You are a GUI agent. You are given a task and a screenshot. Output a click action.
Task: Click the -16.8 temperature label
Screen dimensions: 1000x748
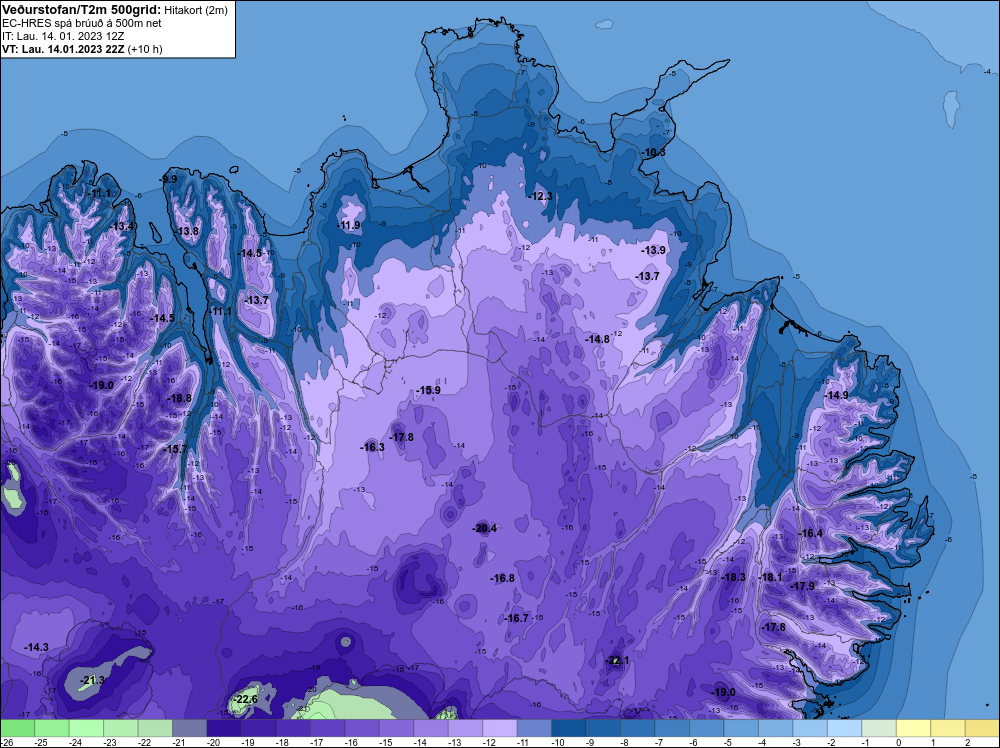tap(503, 578)
